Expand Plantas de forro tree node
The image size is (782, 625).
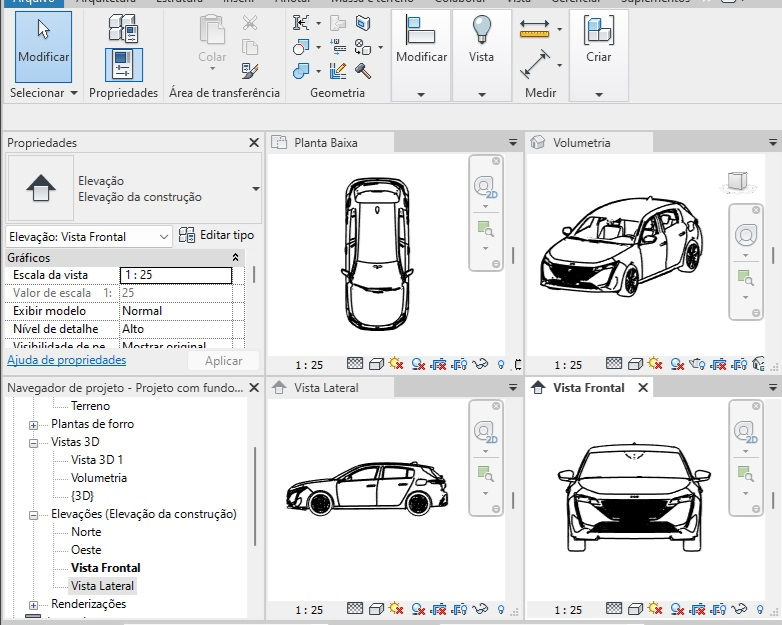coord(33,425)
